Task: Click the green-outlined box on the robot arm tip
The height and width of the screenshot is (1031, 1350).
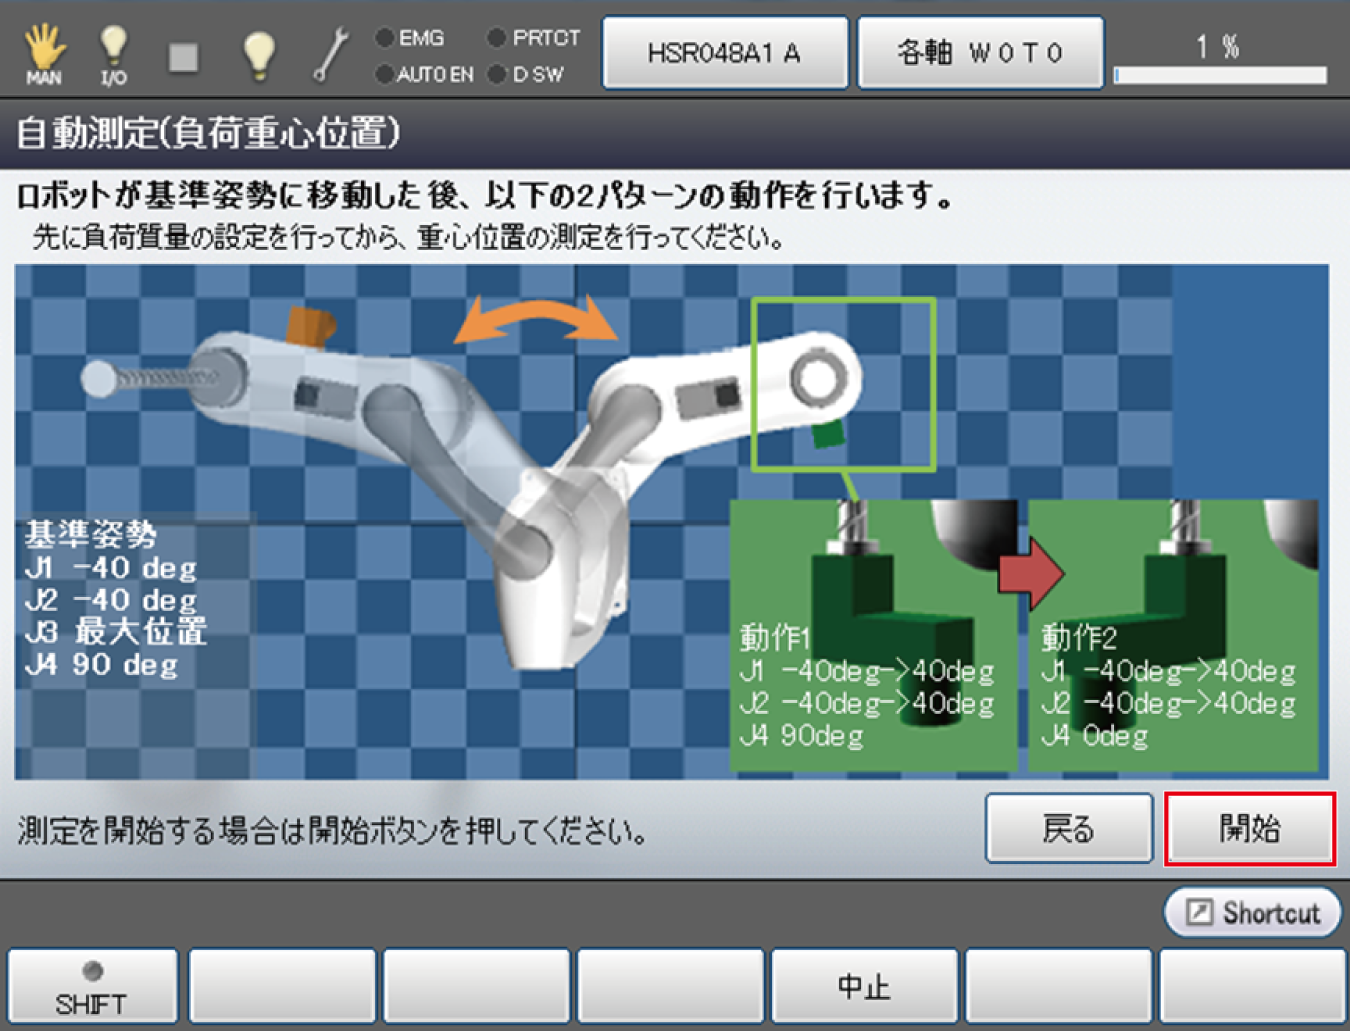Action: (843, 384)
